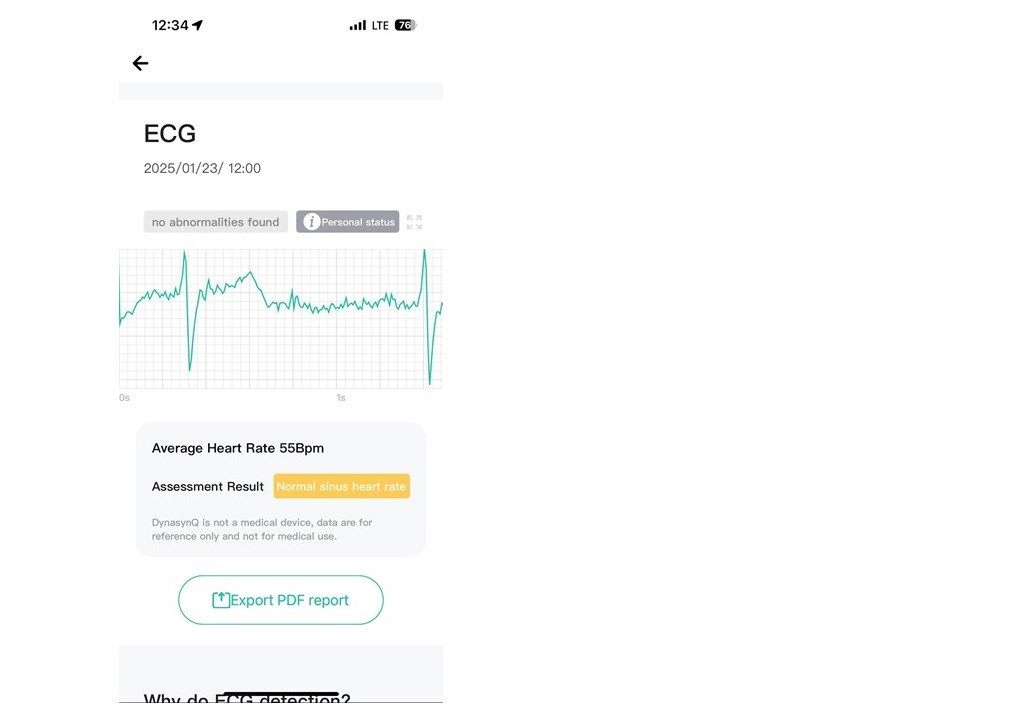Viewport: 1029px width, 713px height.
Task: Open the Personal status tag
Action: [348, 222]
